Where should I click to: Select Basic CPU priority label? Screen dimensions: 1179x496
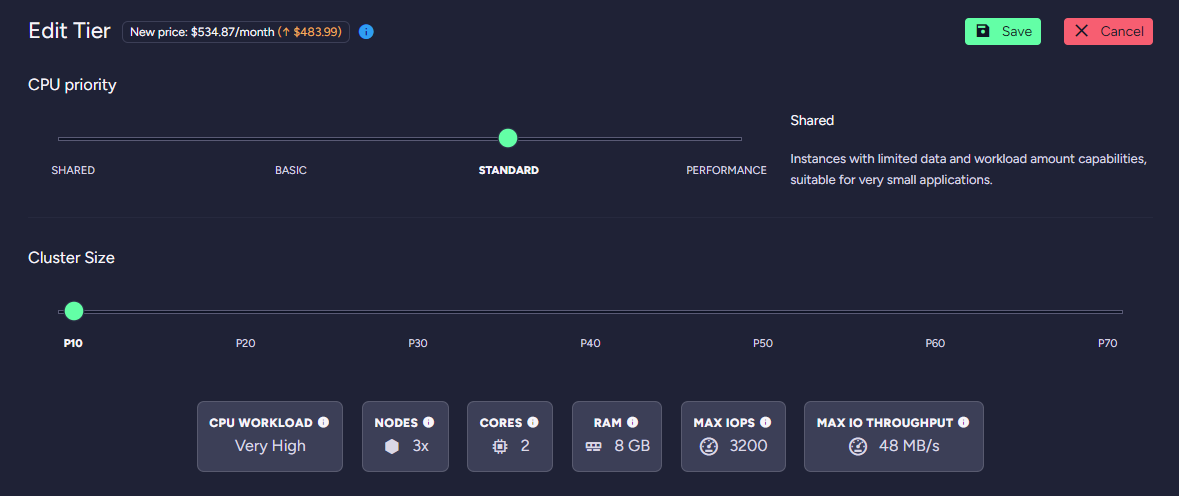point(291,170)
